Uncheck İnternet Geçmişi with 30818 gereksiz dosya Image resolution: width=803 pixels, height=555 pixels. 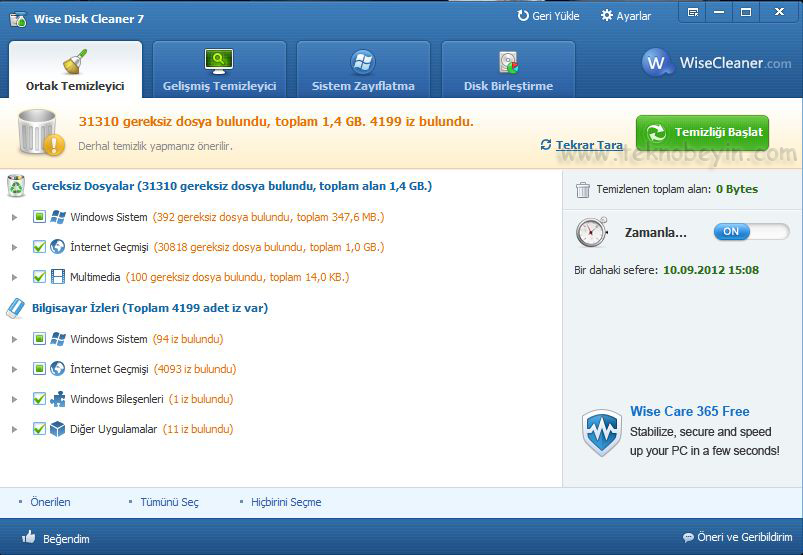click(39, 247)
